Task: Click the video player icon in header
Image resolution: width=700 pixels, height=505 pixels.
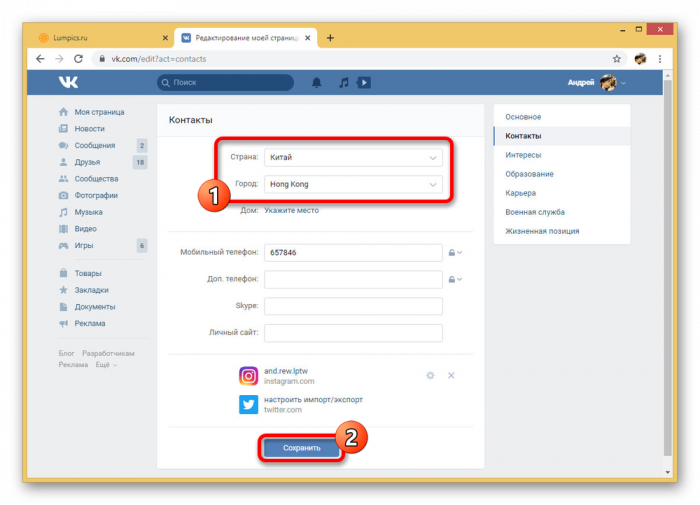Action: pos(365,82)
